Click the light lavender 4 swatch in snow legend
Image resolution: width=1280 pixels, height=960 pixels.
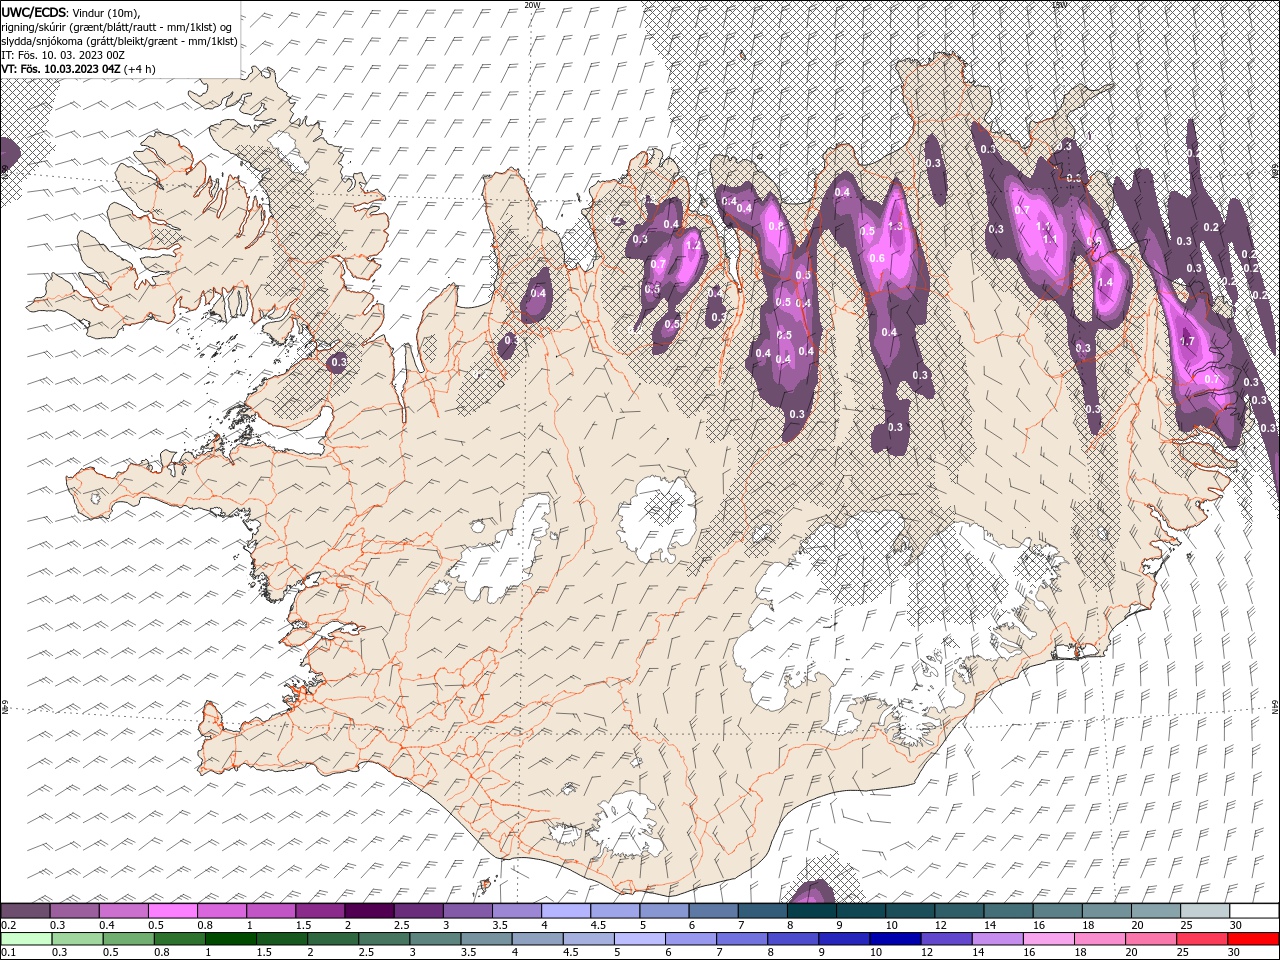coord(564,911)
